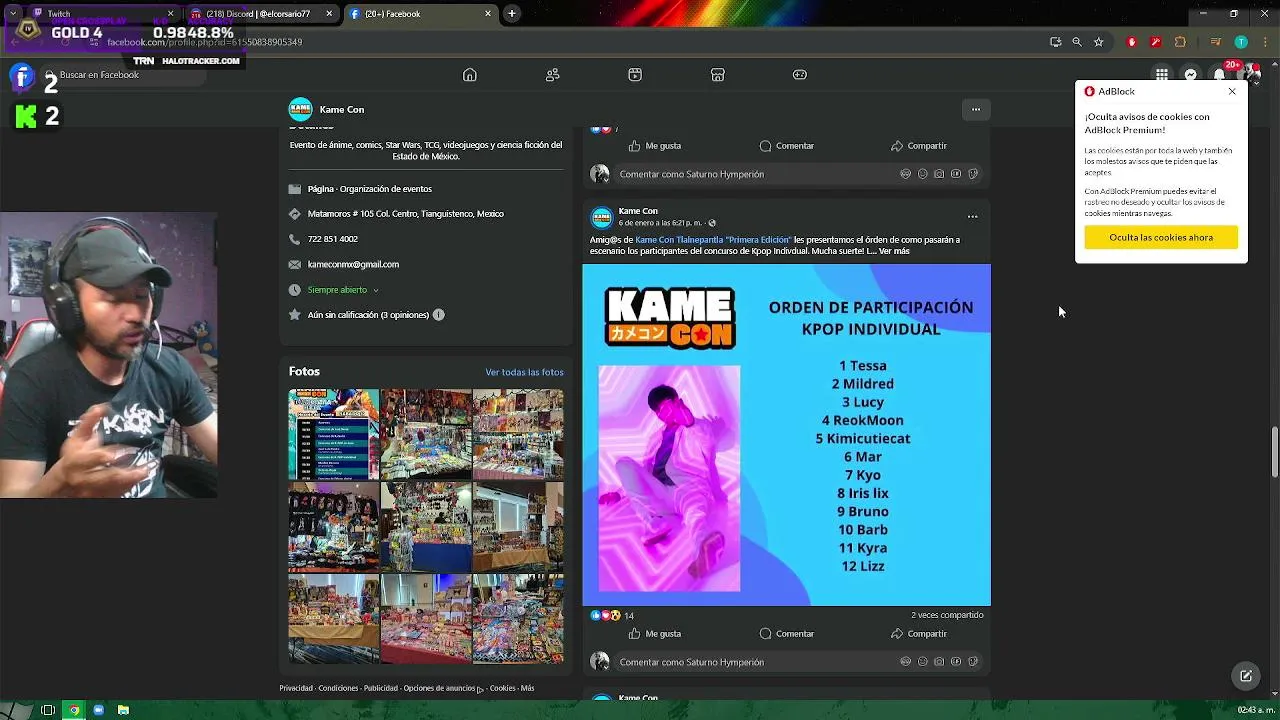Open the Facebook menu grid icon
The width and height of the screenshot is (1280, 720).
tap(1161, 75)
